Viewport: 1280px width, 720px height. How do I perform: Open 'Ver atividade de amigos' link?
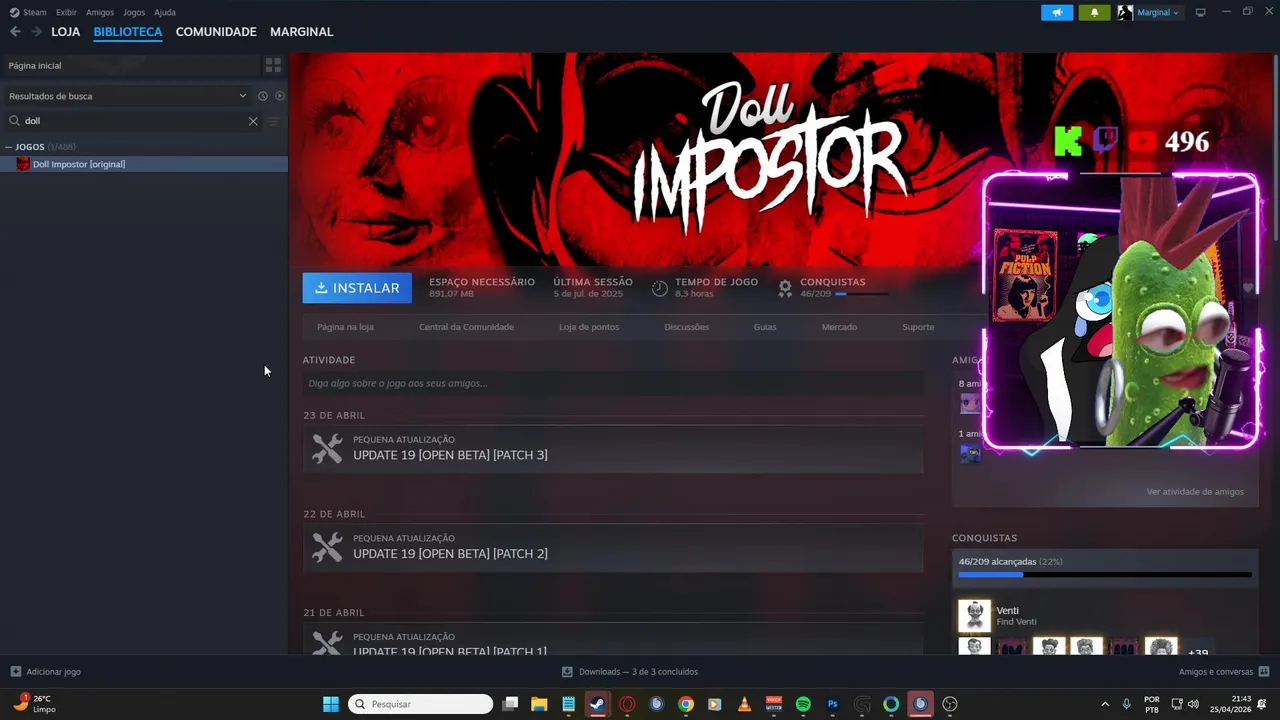(1195, 492)
